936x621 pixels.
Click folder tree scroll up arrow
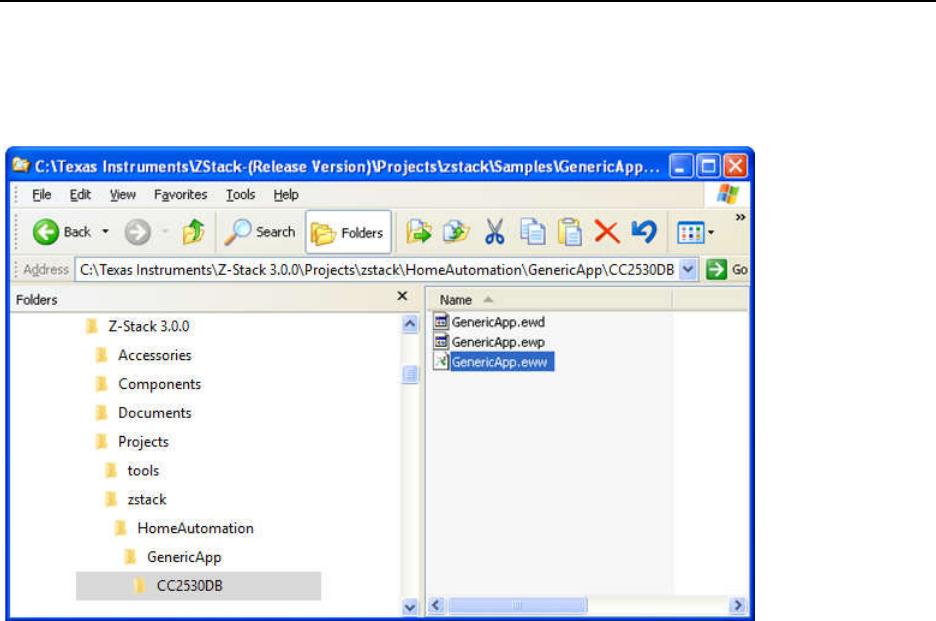click(x=410, y=324)
